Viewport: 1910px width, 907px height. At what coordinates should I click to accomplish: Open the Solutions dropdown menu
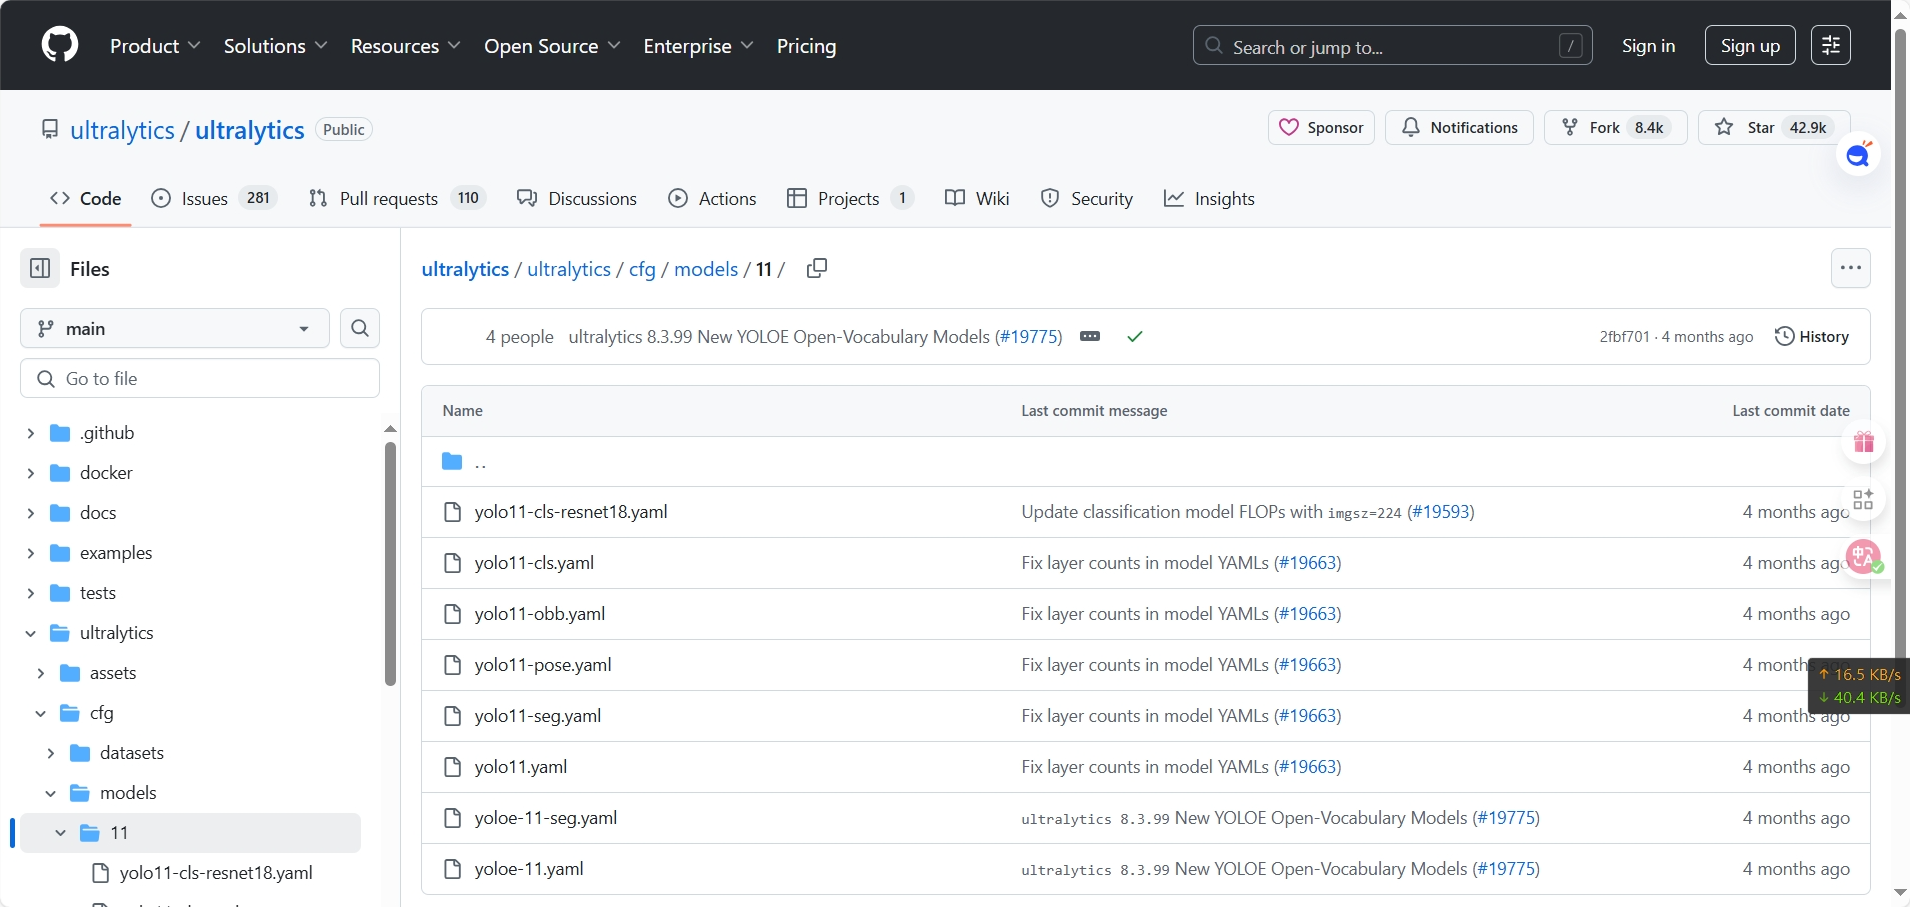coord(275,46)
